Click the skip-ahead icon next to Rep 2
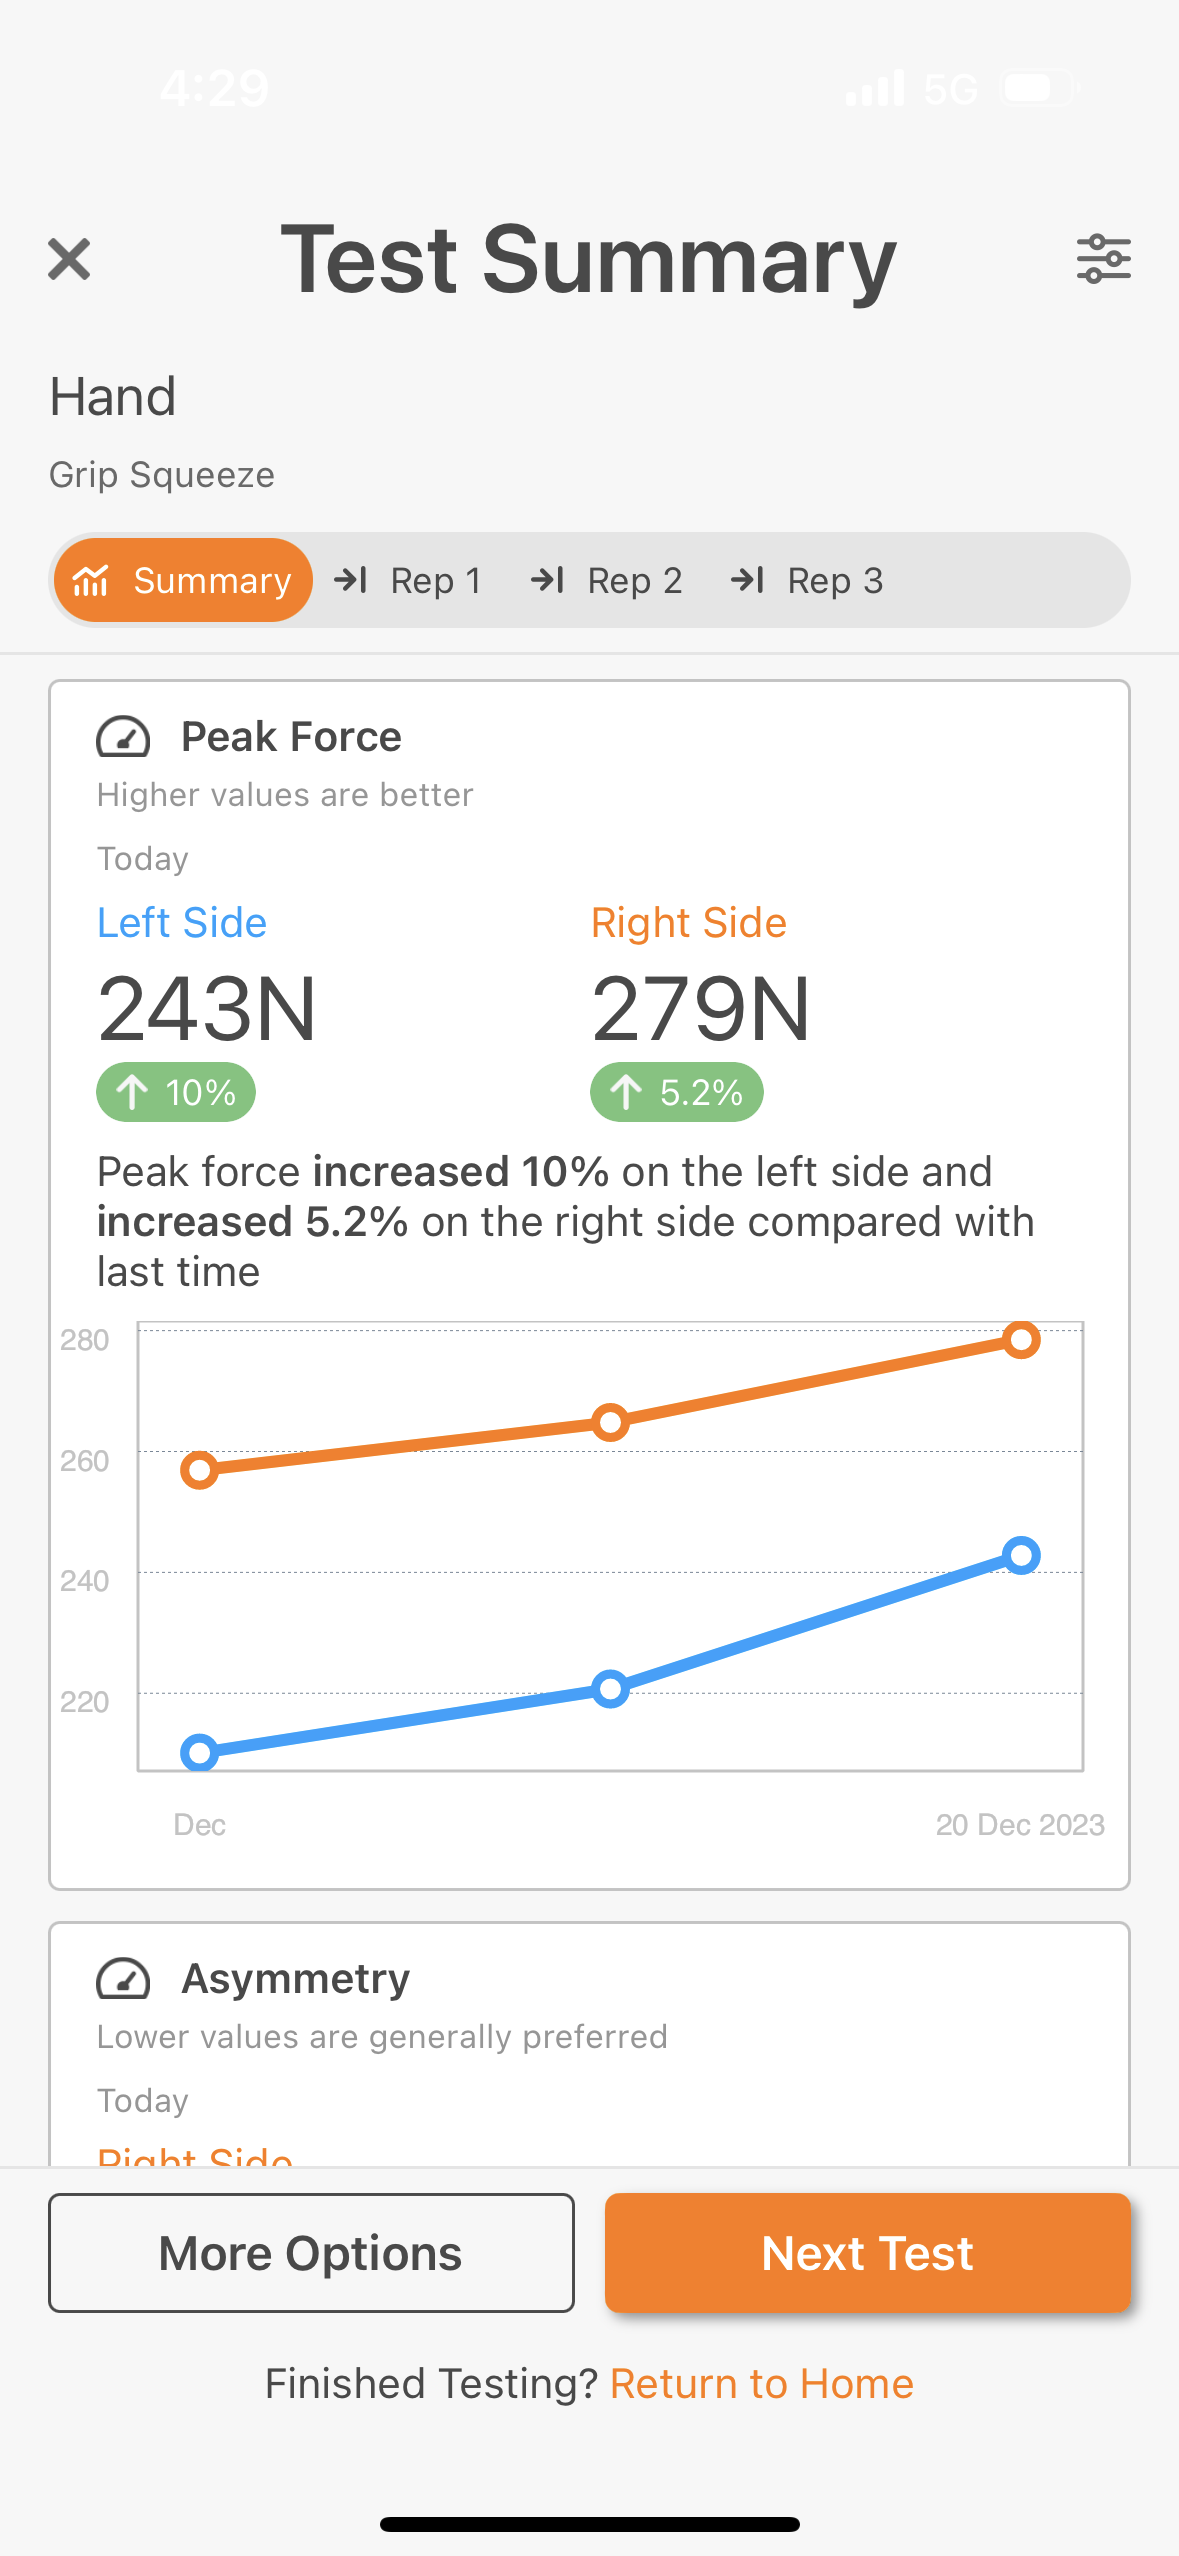 (x=551, y=580)
